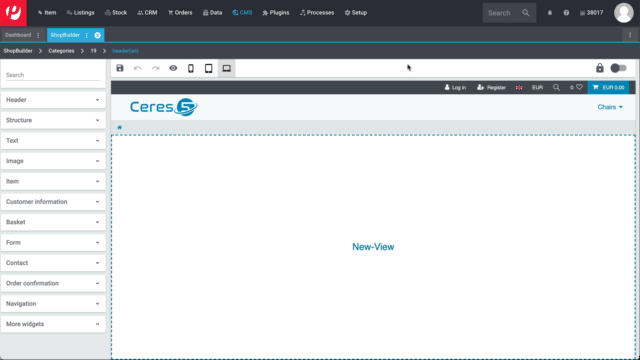Click the Categories breadcrumb
This screenshot has height=360, width=640.
point(61,51)
